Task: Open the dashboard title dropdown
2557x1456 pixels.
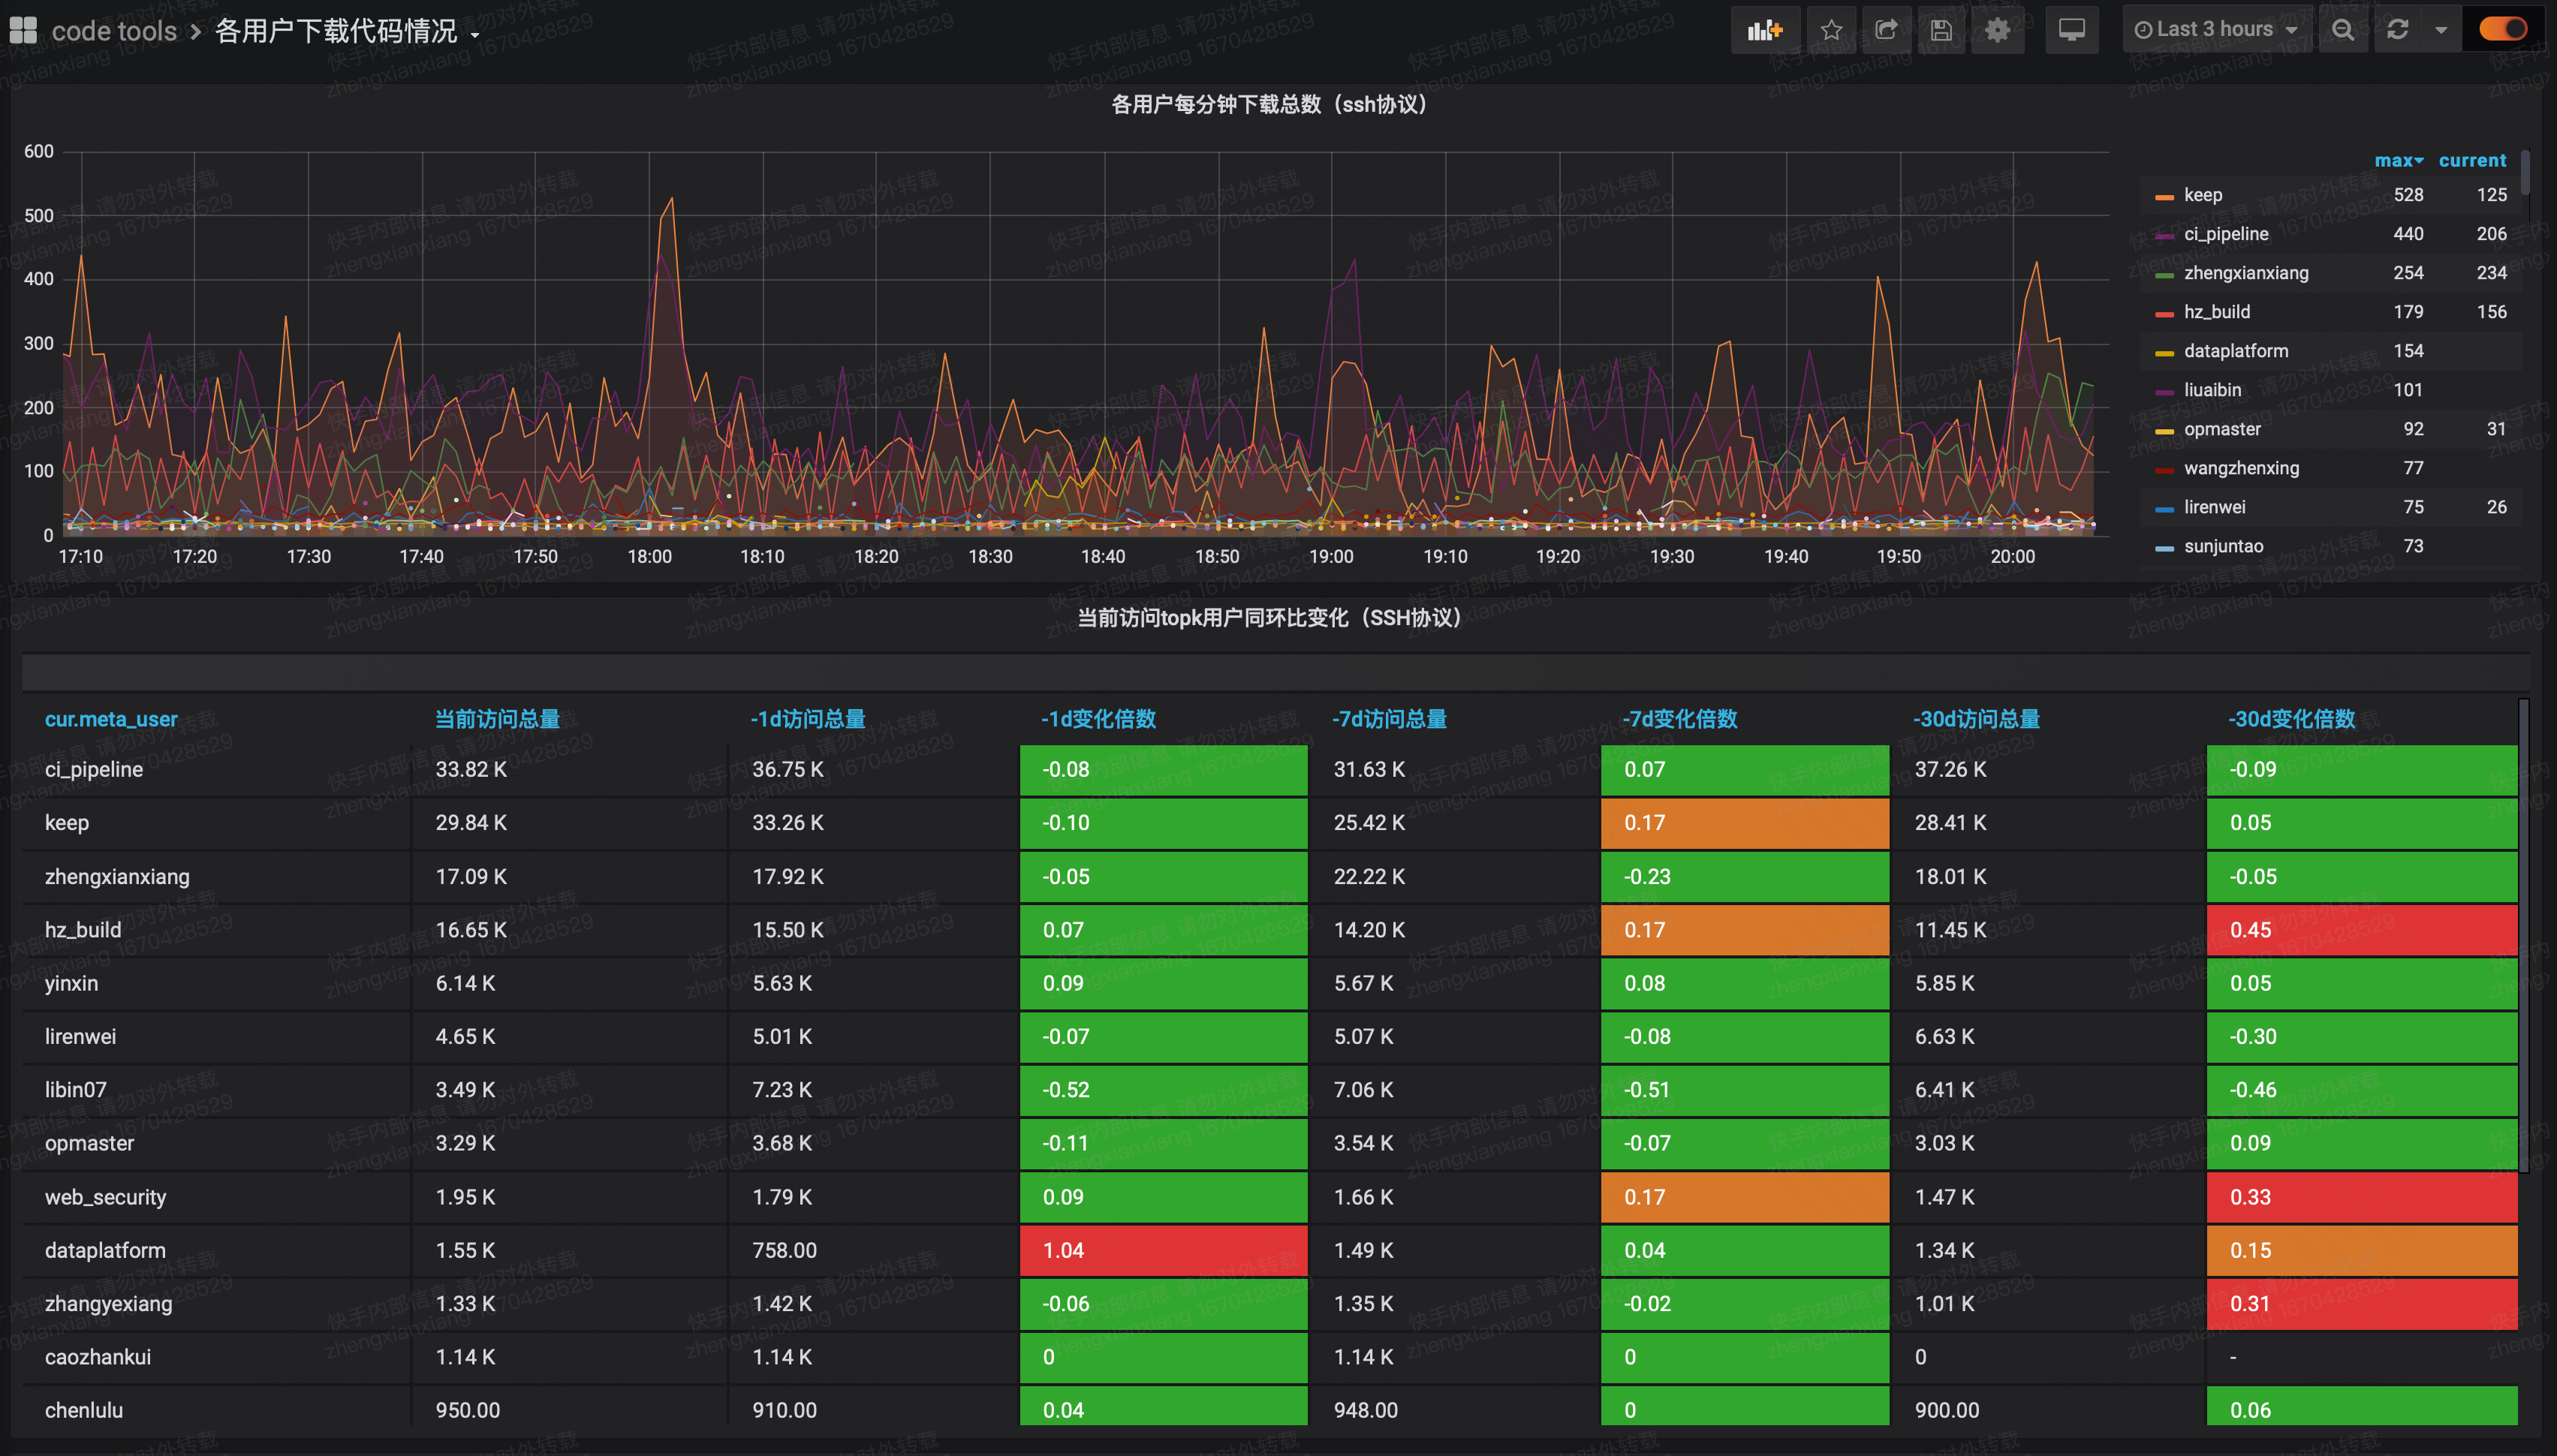Action: (347, 32)
